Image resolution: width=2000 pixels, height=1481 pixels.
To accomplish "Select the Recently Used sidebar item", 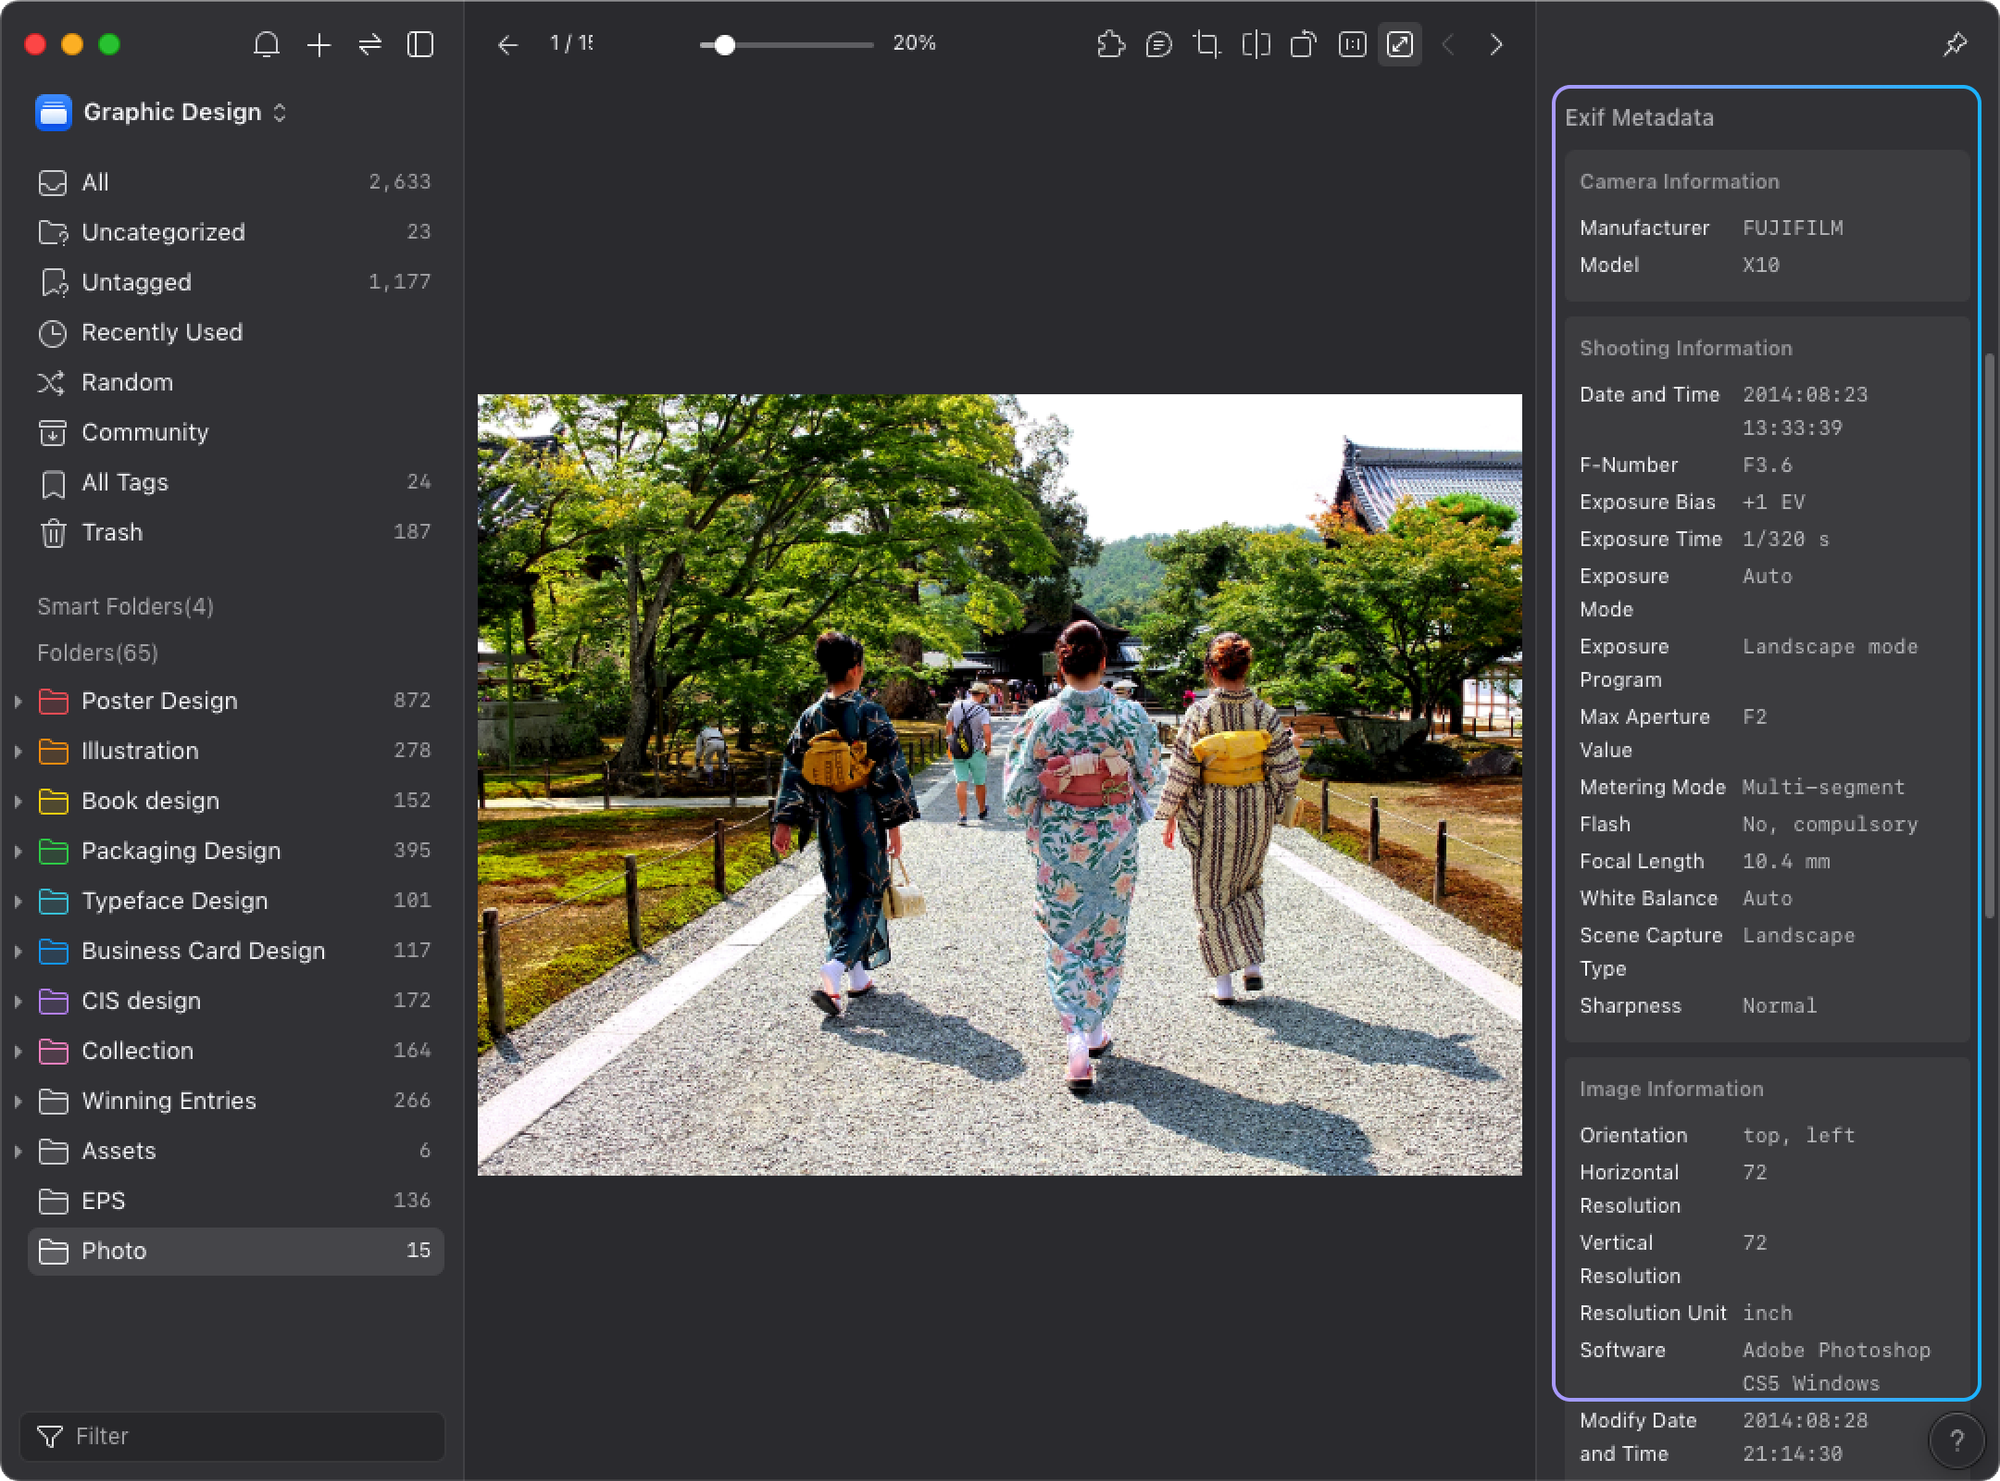I will pos(162,331).
